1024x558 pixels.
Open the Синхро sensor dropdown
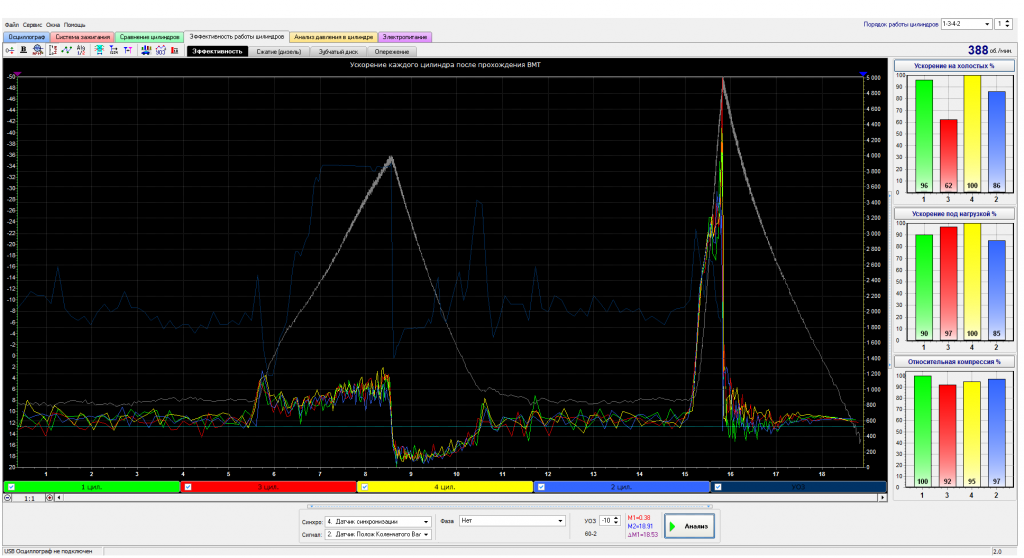[x=378, y=521]
